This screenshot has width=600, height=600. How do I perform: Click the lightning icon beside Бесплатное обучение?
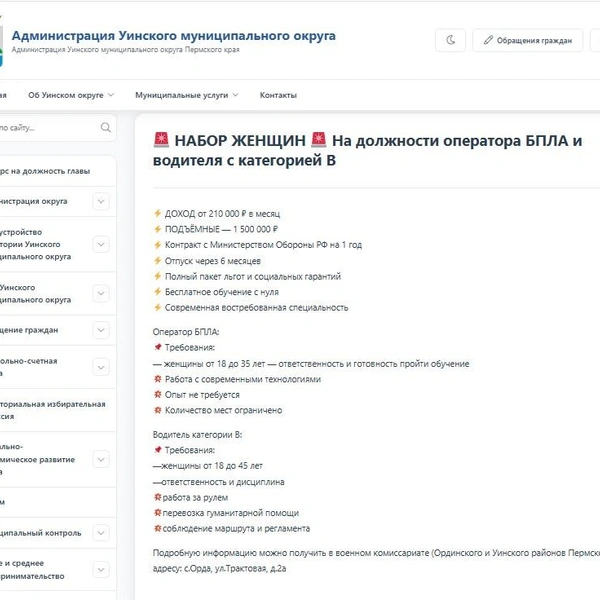point(157,292)
